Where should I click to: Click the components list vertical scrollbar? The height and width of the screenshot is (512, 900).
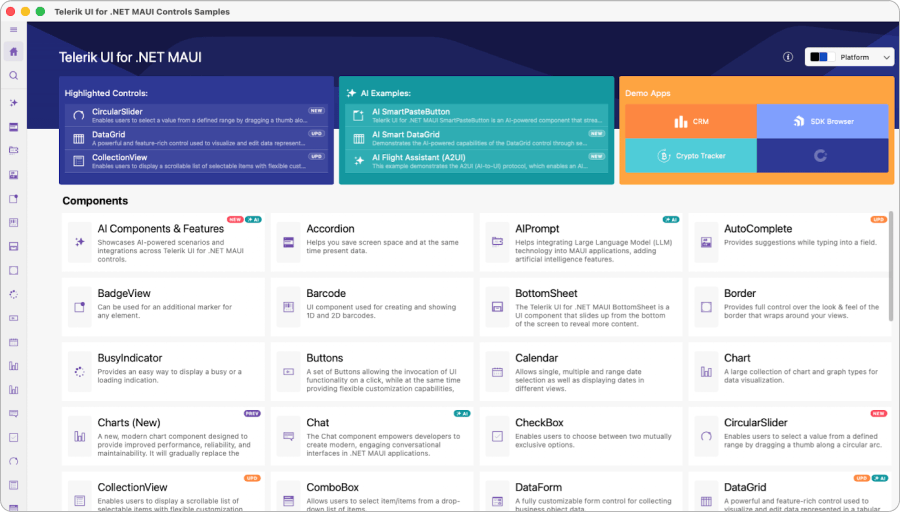pos(891,266)
